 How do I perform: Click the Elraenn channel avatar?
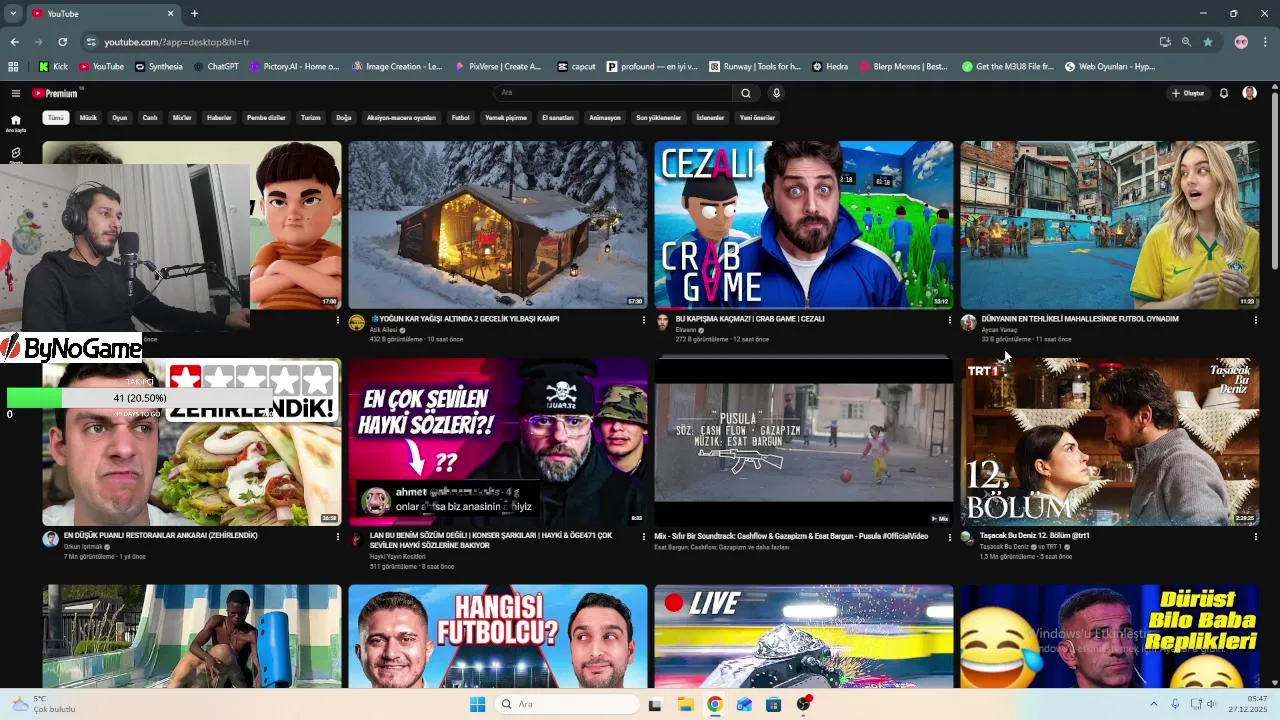662,322
